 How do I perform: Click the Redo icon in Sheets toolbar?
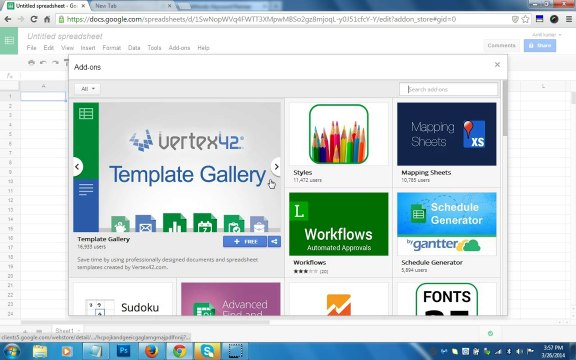(55, 63)
